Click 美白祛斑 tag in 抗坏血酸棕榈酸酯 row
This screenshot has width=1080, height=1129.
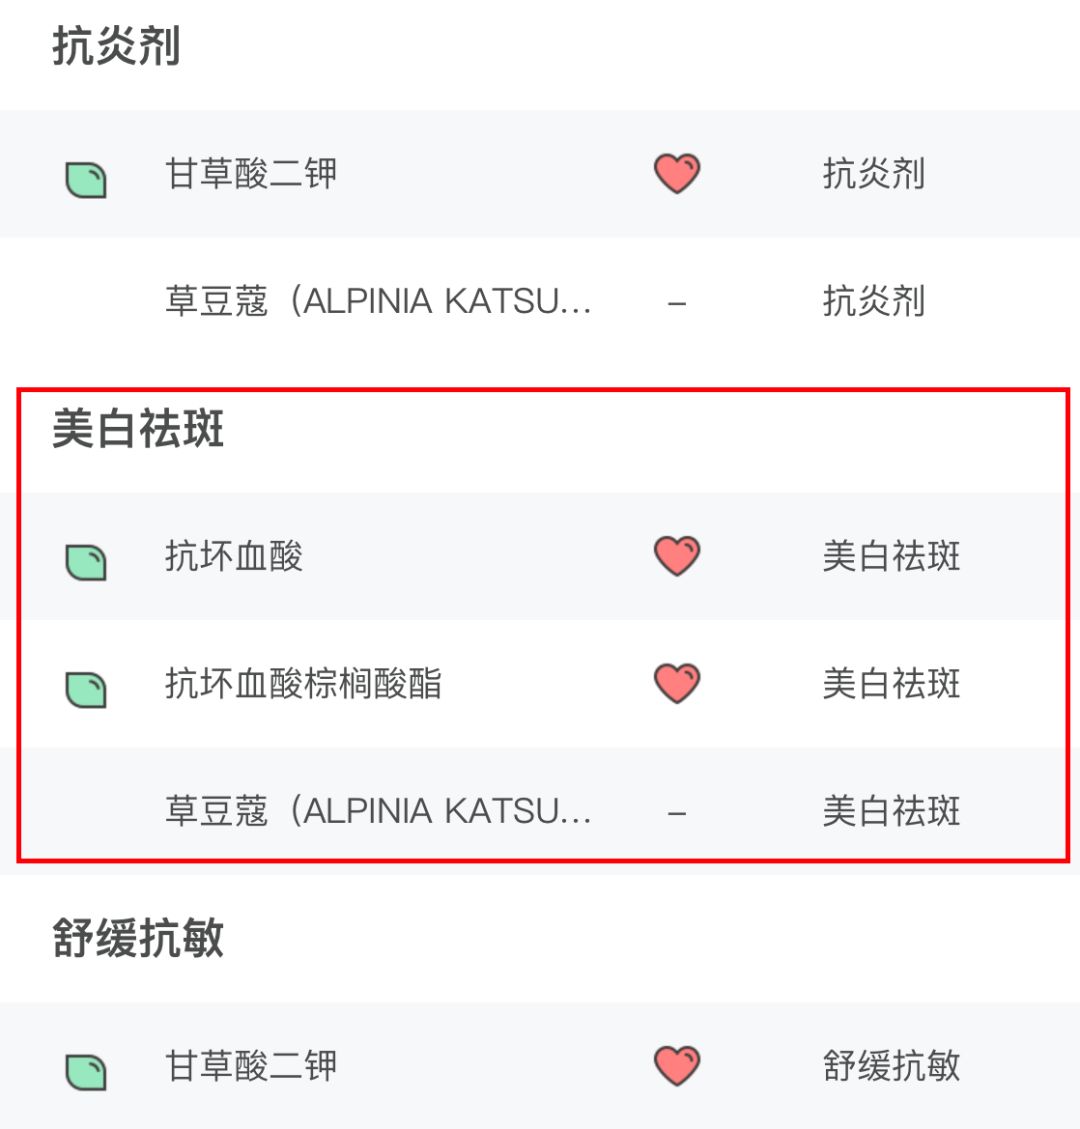[x=891, y=684]
